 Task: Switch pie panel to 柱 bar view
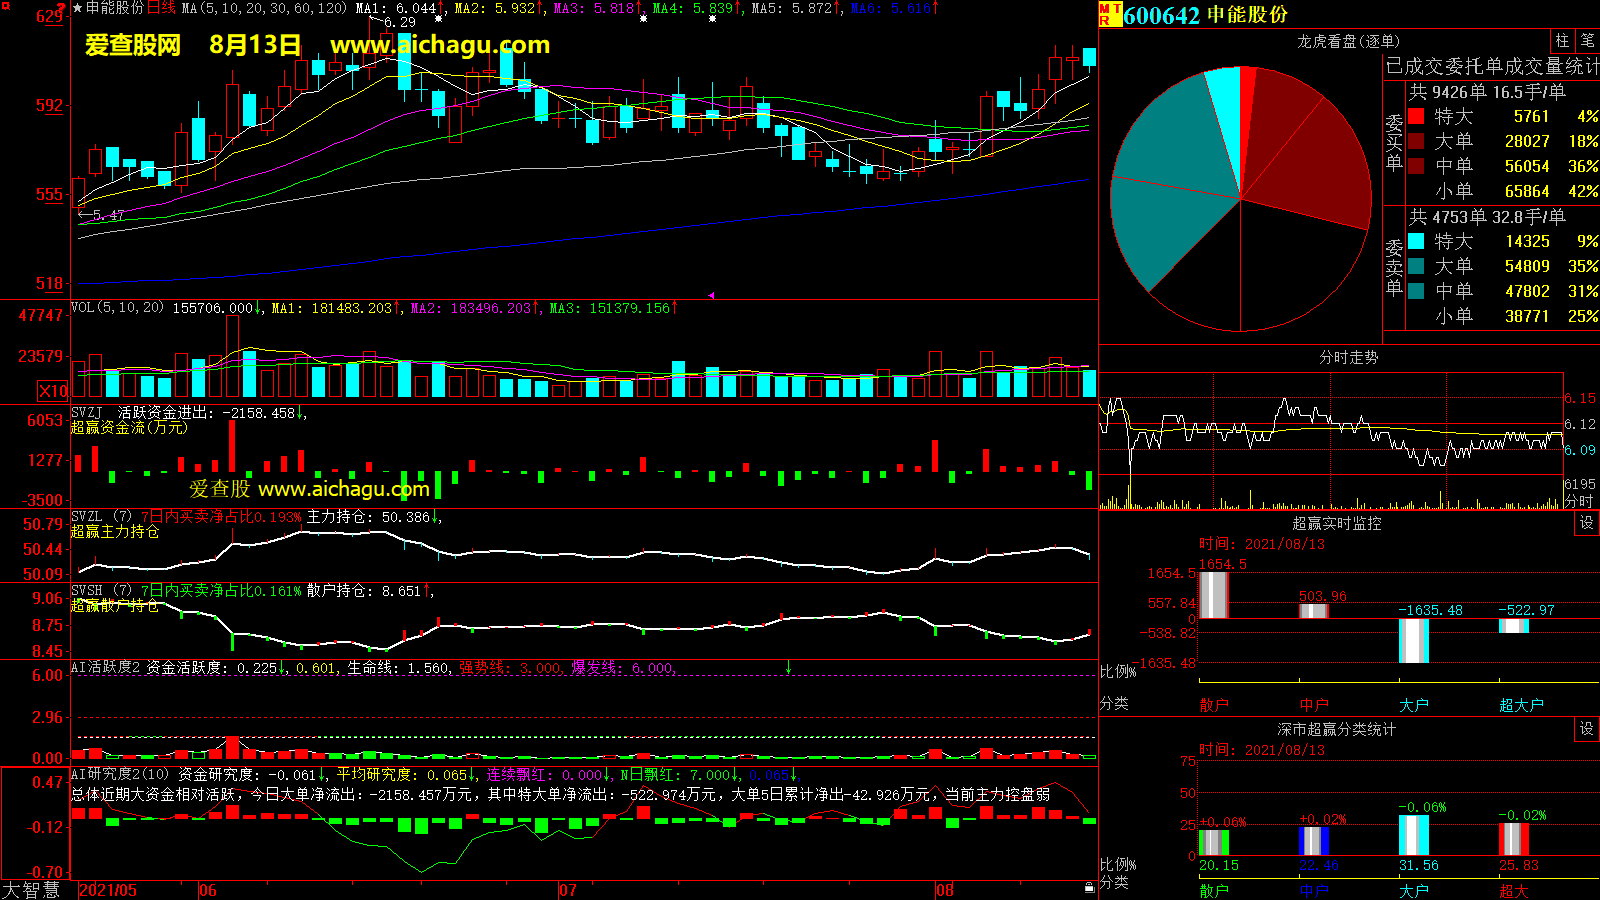point(1562,41)
